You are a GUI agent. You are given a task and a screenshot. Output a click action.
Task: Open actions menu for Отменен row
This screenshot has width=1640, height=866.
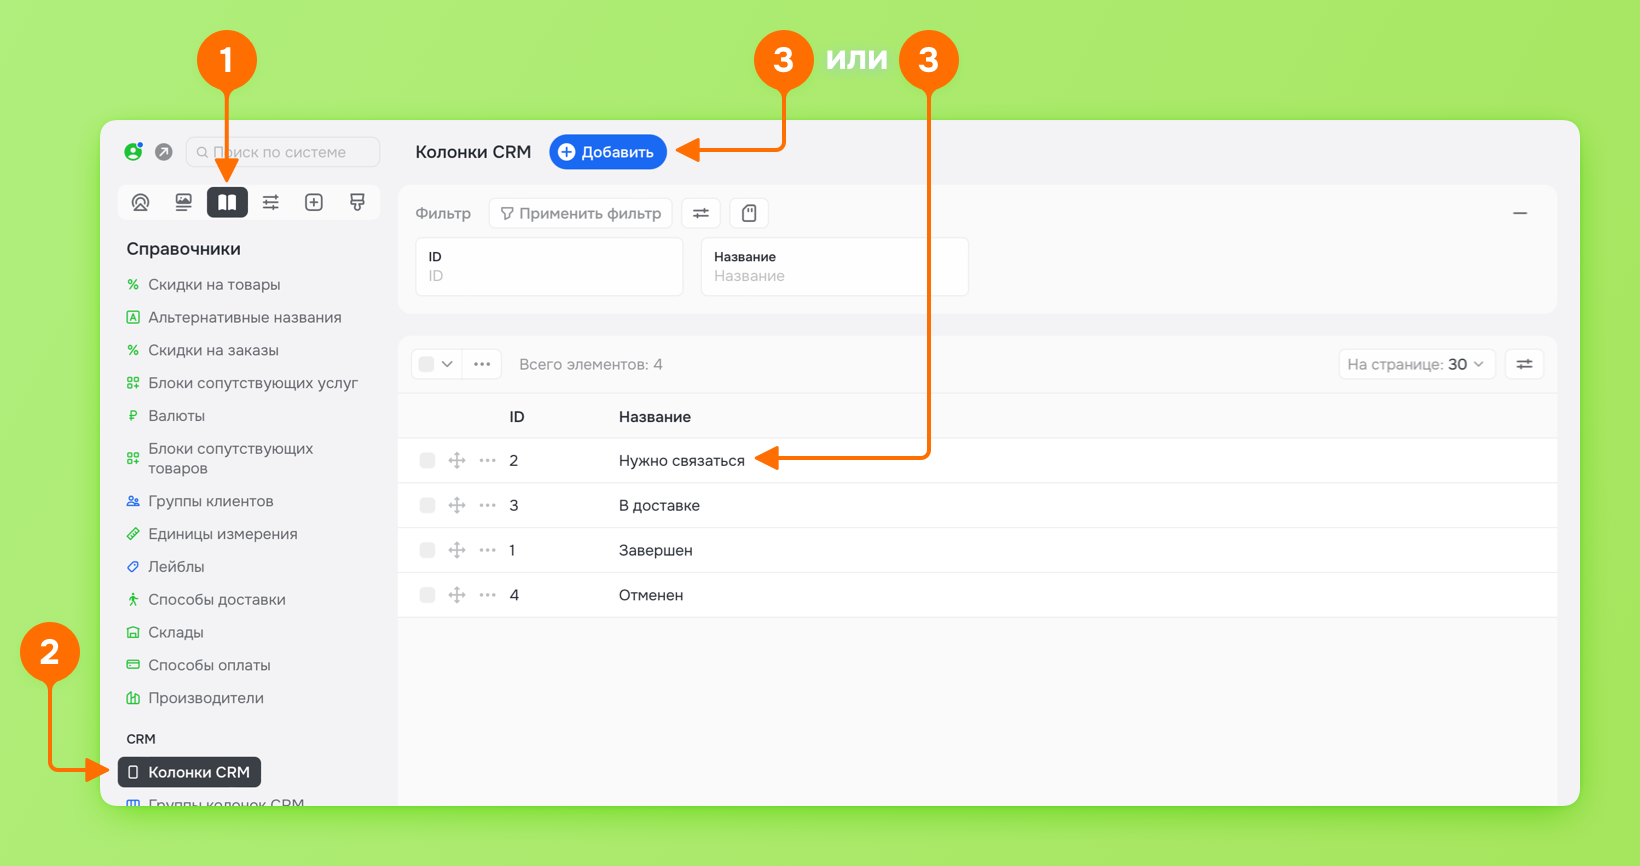488,595
